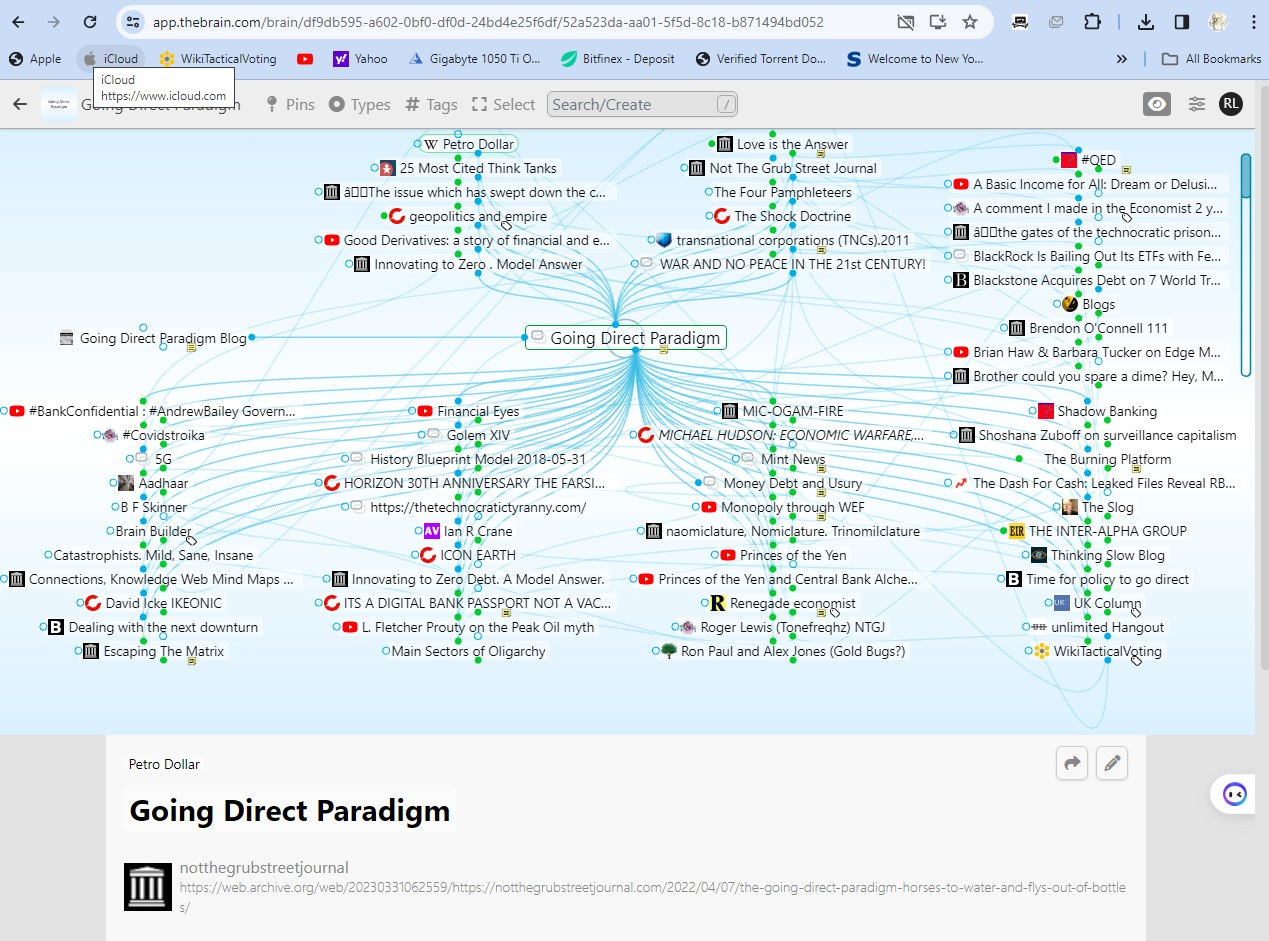
Task: Select Main Sectors of Oligarchy thought
Action: [468, 651]
